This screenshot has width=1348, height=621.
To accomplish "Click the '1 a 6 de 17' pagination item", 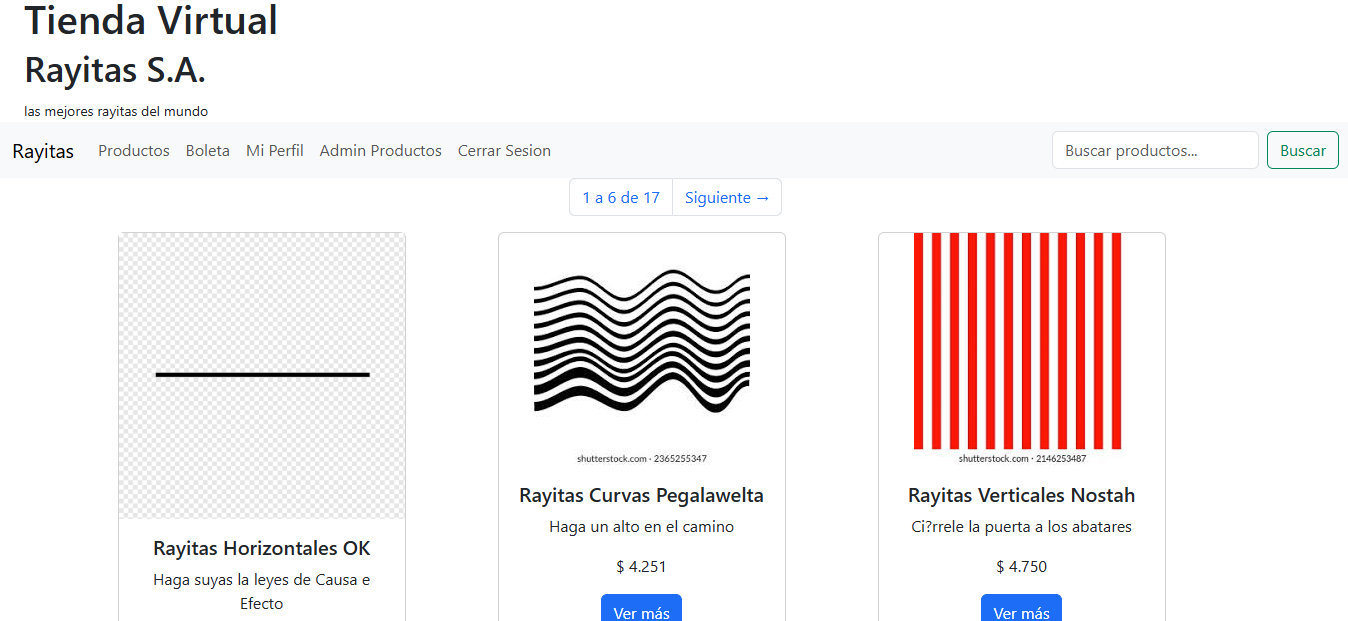I will coord(621,197).
